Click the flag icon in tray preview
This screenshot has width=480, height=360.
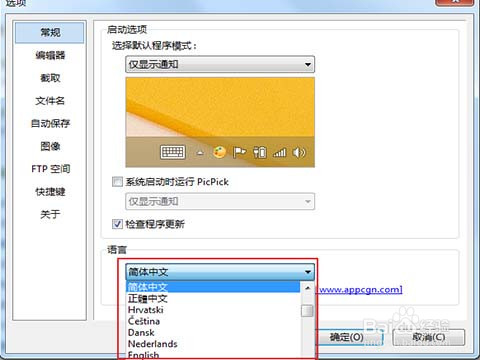click(x=239, y=152)
